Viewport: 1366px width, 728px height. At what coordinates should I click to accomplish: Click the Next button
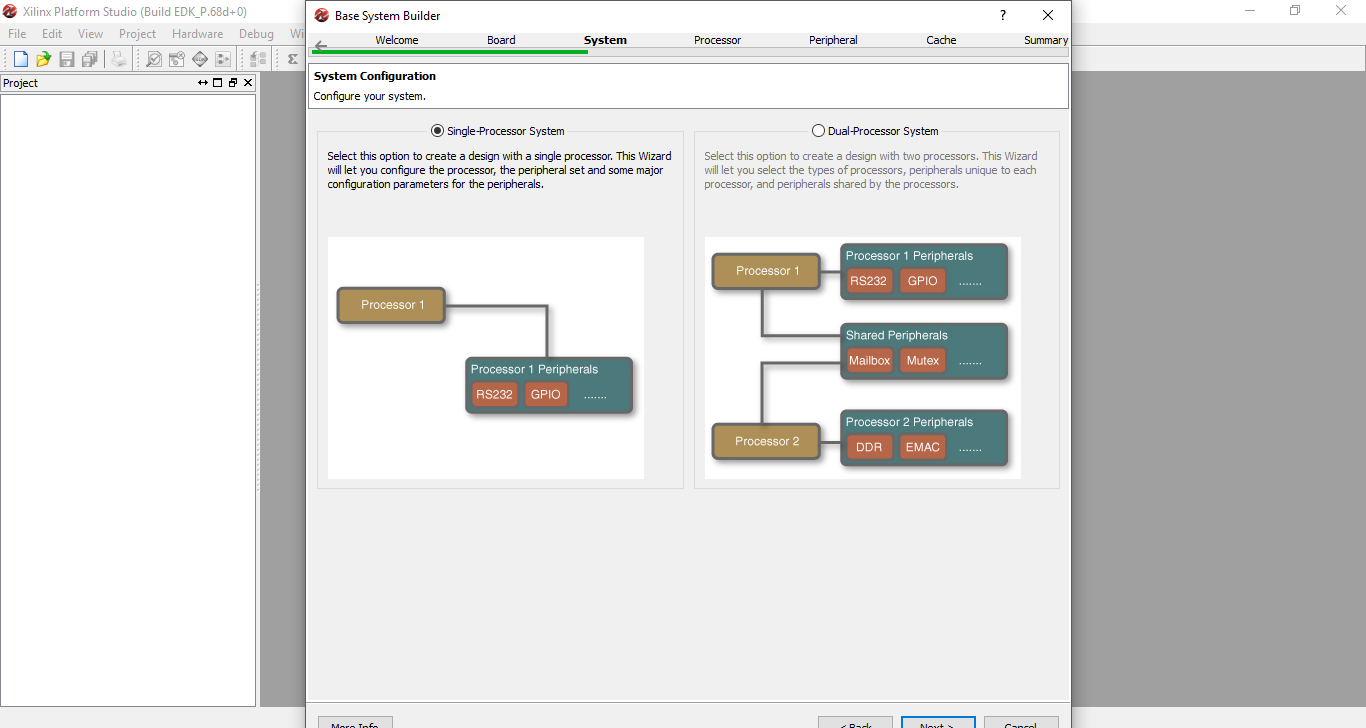click(938, 722)
